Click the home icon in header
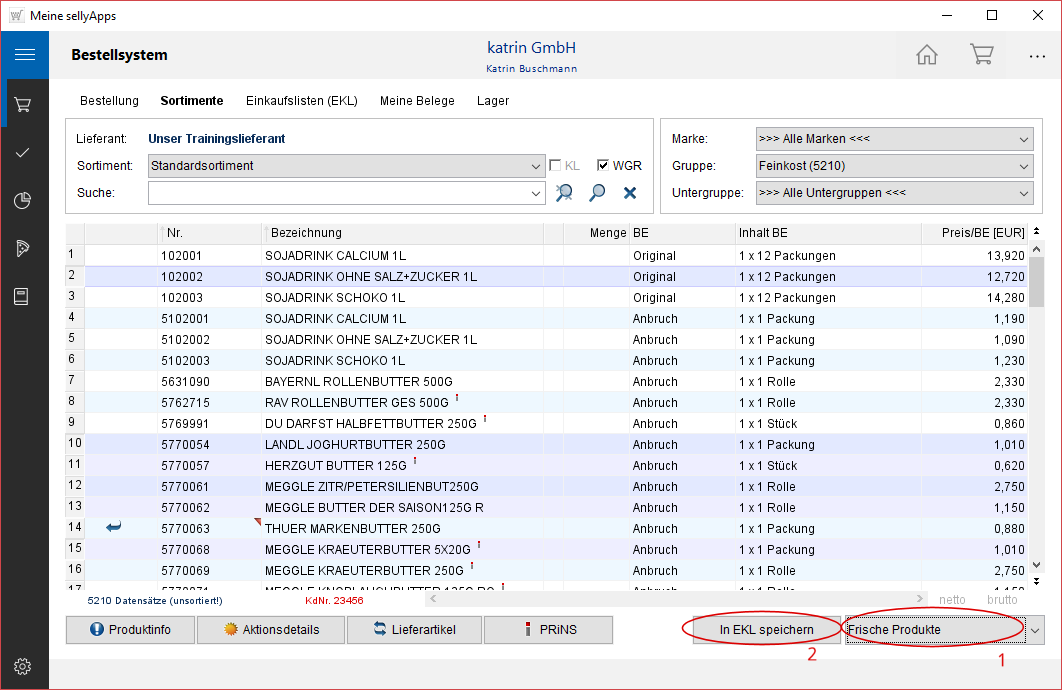 [x=927, y=55]
